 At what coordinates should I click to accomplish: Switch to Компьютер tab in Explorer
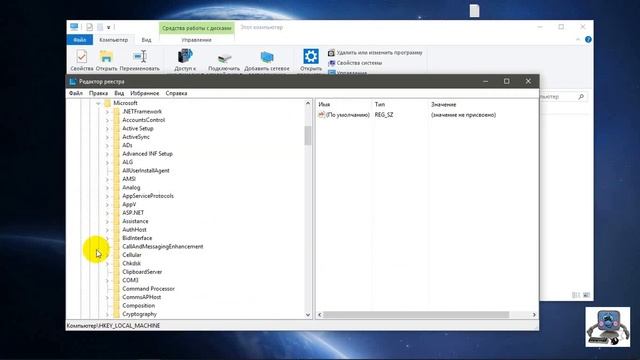point(113,40)
